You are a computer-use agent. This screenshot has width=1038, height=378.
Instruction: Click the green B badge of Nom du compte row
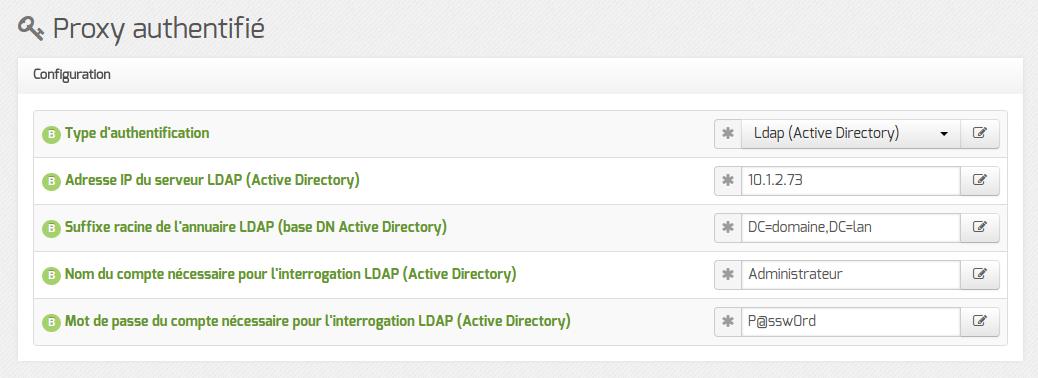(x=51, y=275)
